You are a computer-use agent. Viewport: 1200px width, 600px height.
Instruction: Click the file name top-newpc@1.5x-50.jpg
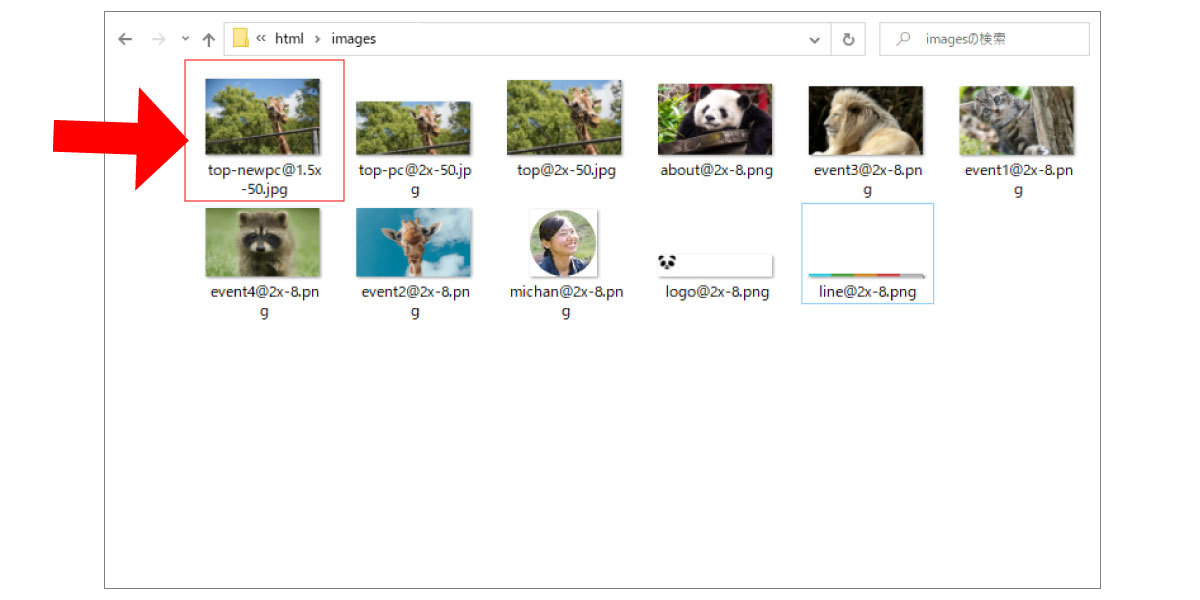(265, 179)
